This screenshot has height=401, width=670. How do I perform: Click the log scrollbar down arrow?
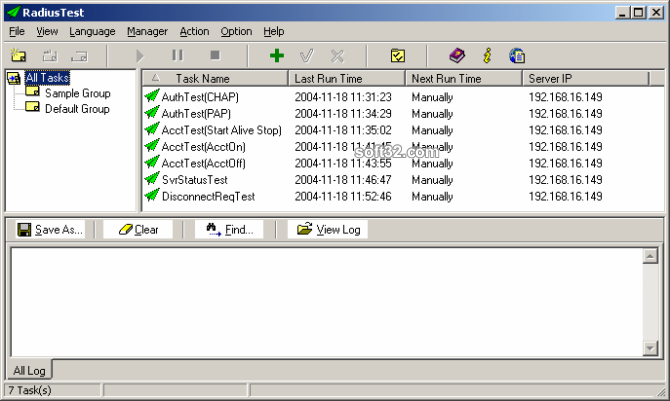pos(650,348)
